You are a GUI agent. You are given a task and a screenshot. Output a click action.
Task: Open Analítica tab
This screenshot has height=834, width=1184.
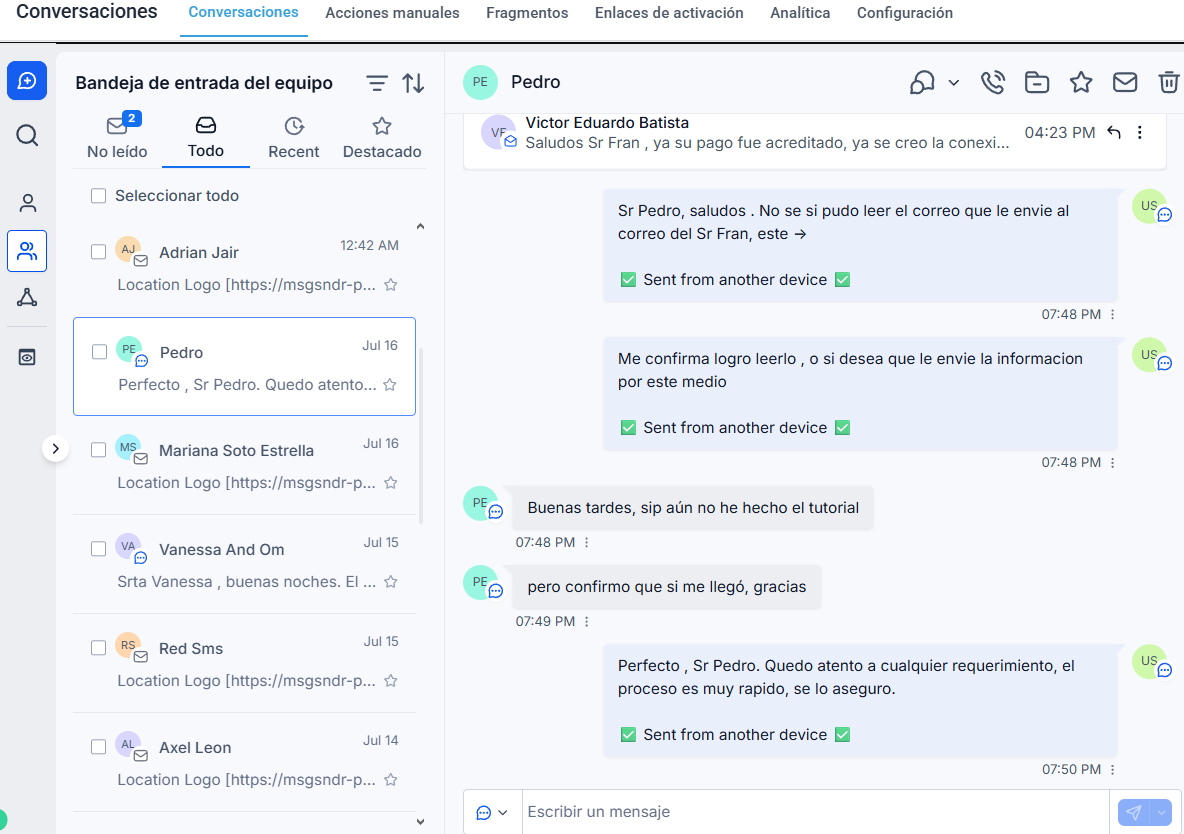tap(800, 13)
